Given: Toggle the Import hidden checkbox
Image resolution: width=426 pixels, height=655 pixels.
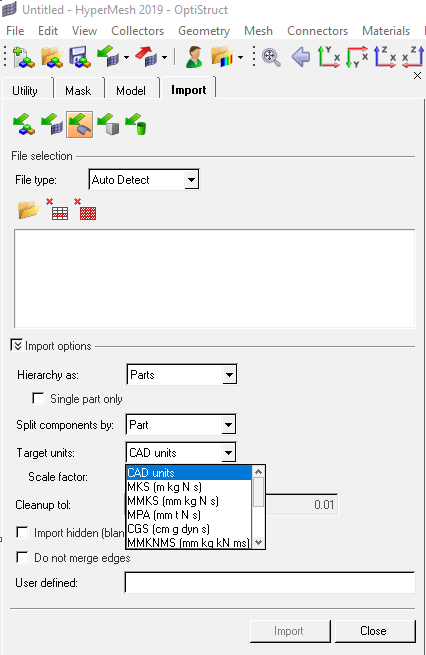Looking at the screenshot, I should click(22, 532).
